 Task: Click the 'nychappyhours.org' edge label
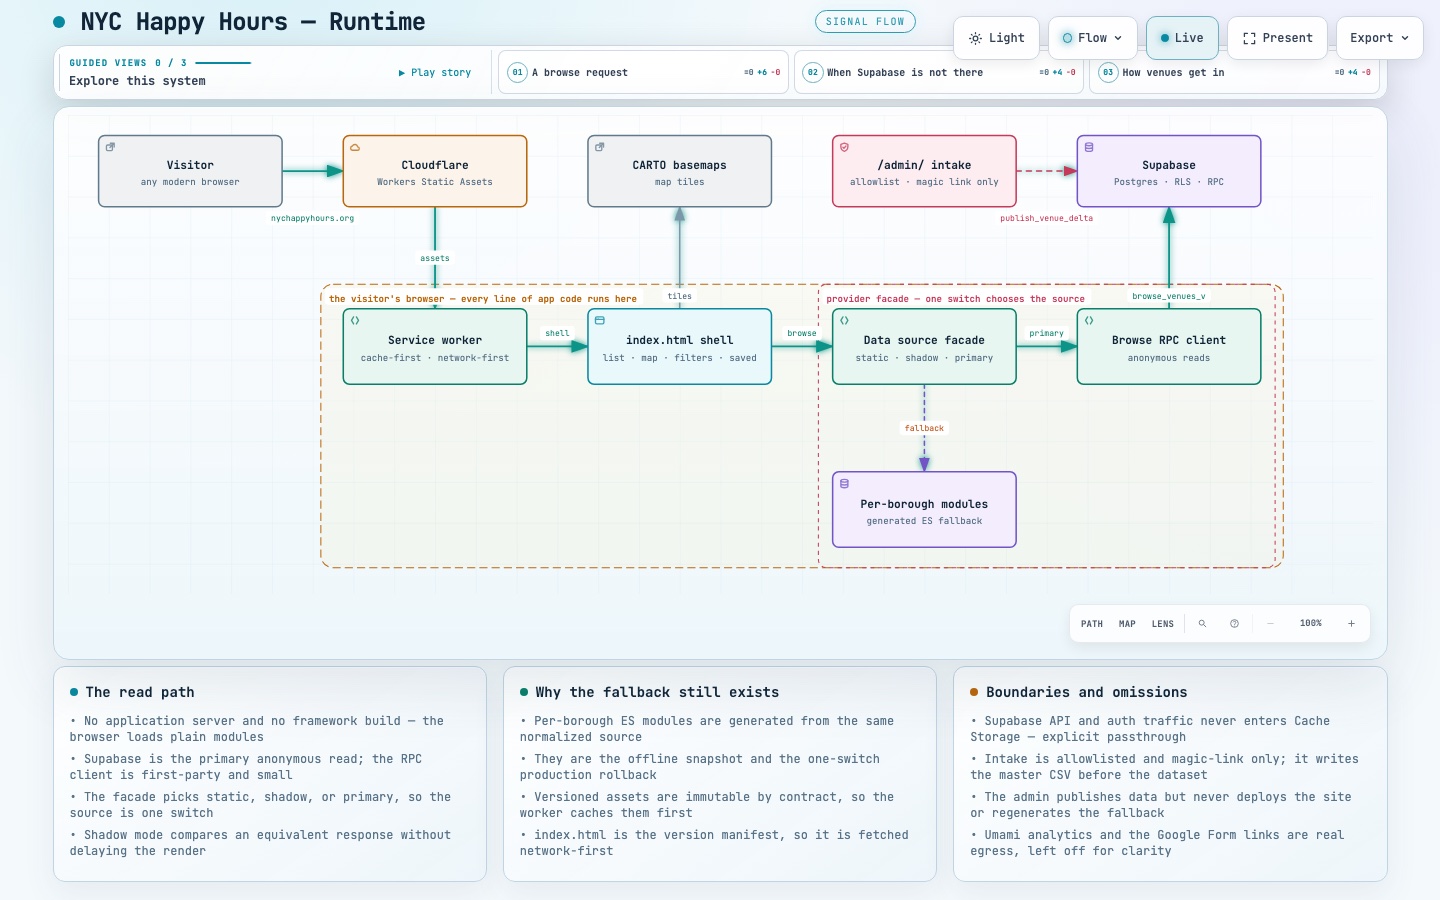click(x=312, y=218)
